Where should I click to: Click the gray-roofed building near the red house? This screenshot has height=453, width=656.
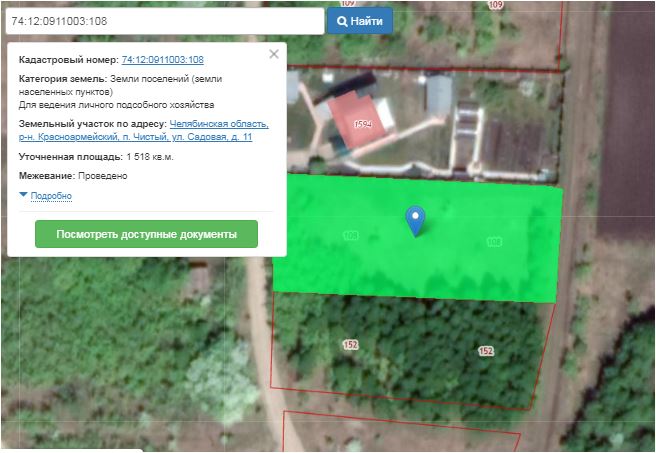click(x=439, y=95)
